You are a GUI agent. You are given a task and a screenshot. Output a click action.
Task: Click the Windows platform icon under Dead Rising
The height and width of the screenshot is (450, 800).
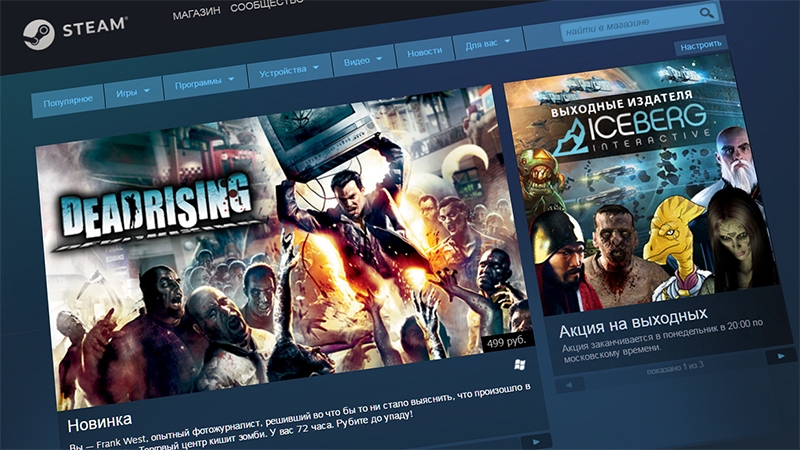coord(519,364)
